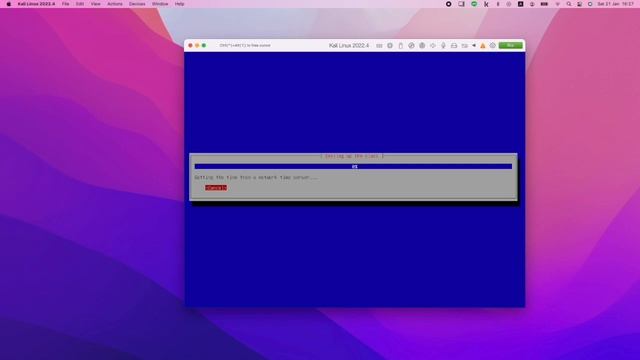
Task: Open VM configuration gear icon
Action: click(x=493, y=46)
